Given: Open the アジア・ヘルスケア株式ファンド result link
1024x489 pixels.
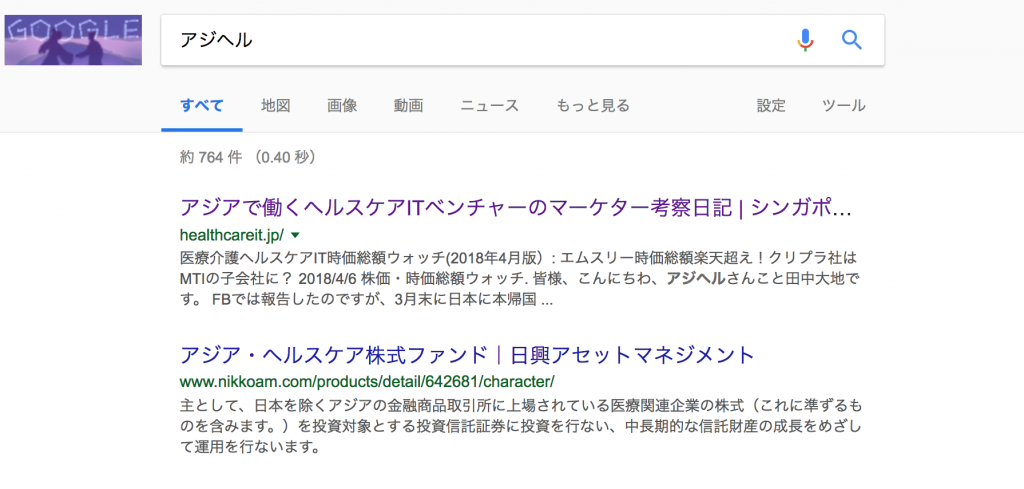Looking at the screenshot, I should (467, 355).
